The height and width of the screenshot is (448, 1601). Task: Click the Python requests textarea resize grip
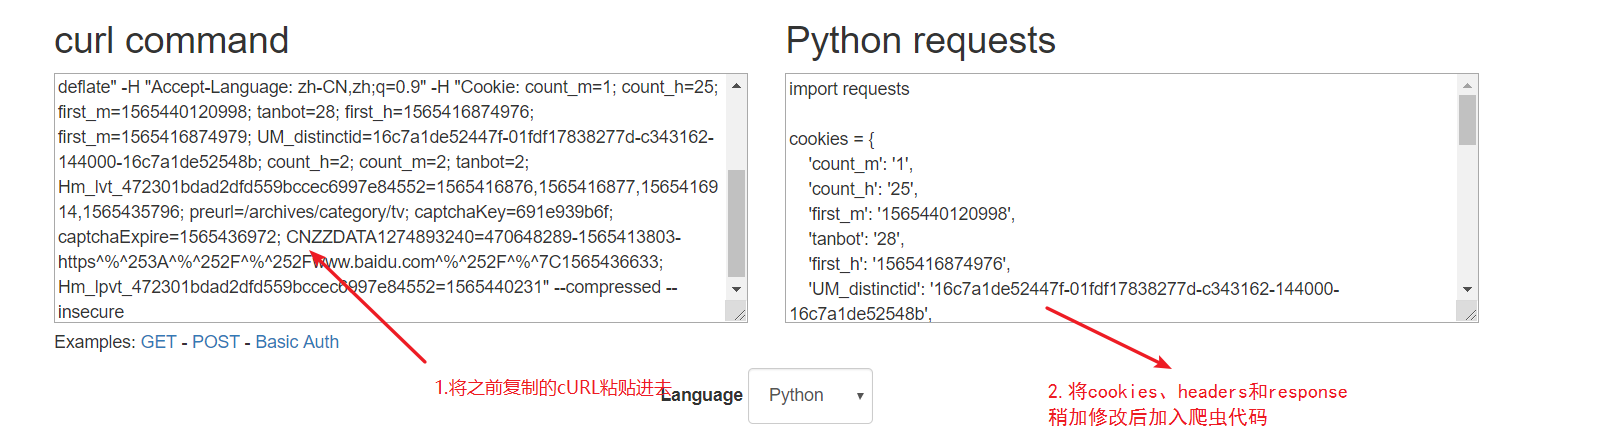pyautogui.click(x=1469, y=314)
